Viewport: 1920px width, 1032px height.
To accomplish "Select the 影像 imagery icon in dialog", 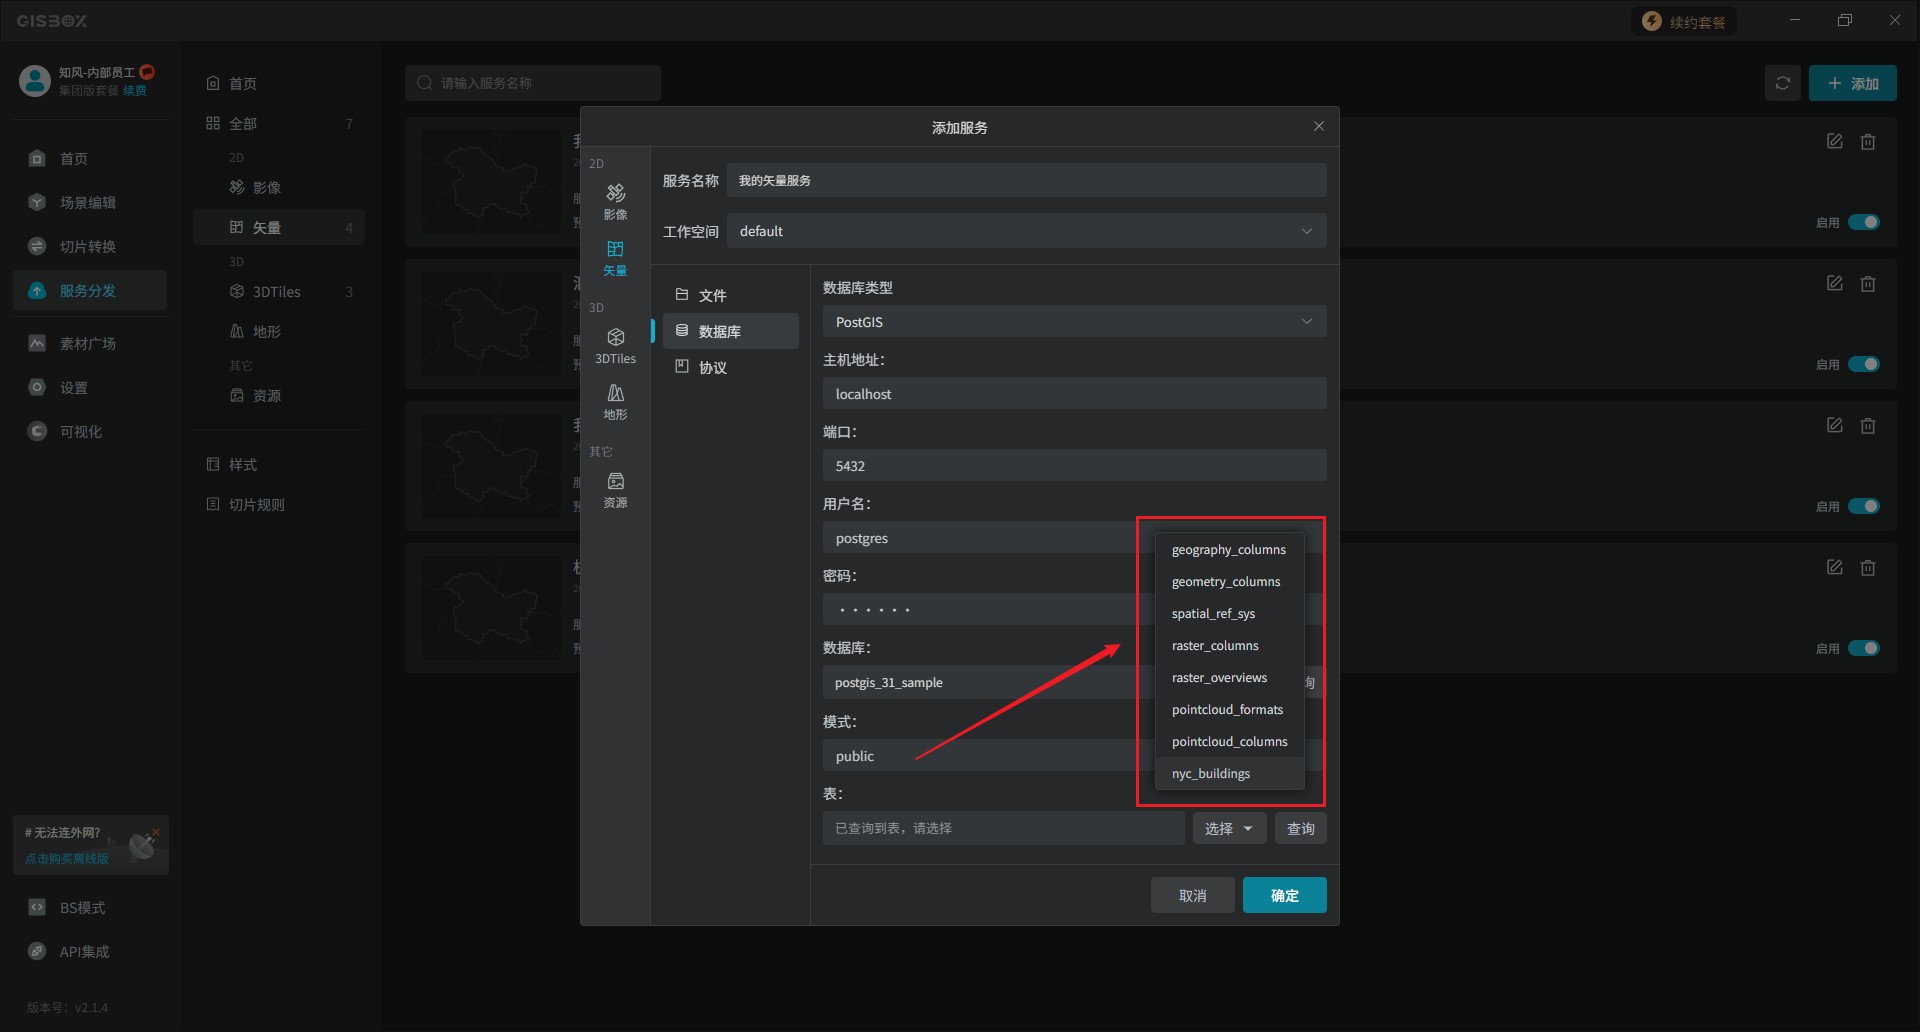I will [615, 200].
